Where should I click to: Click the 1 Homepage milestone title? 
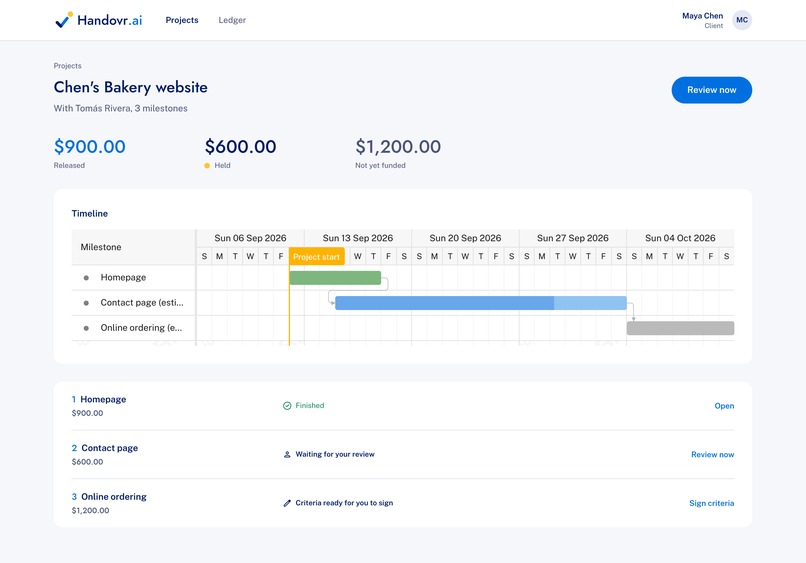click(x=99, y=399)
